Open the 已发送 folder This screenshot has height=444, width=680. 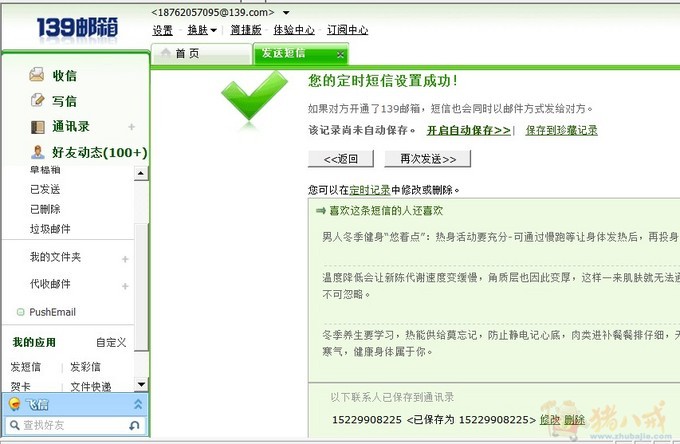[x=45, y=189]
